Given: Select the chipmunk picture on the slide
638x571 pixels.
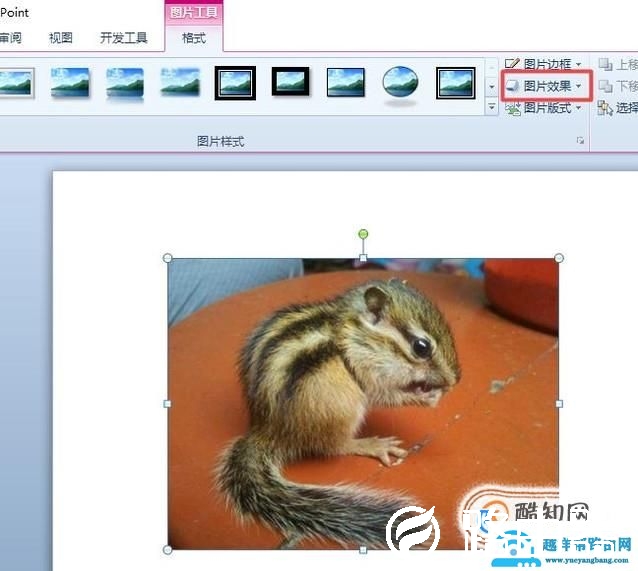Looking at the screenshot, I should click(x=363, y=404).
